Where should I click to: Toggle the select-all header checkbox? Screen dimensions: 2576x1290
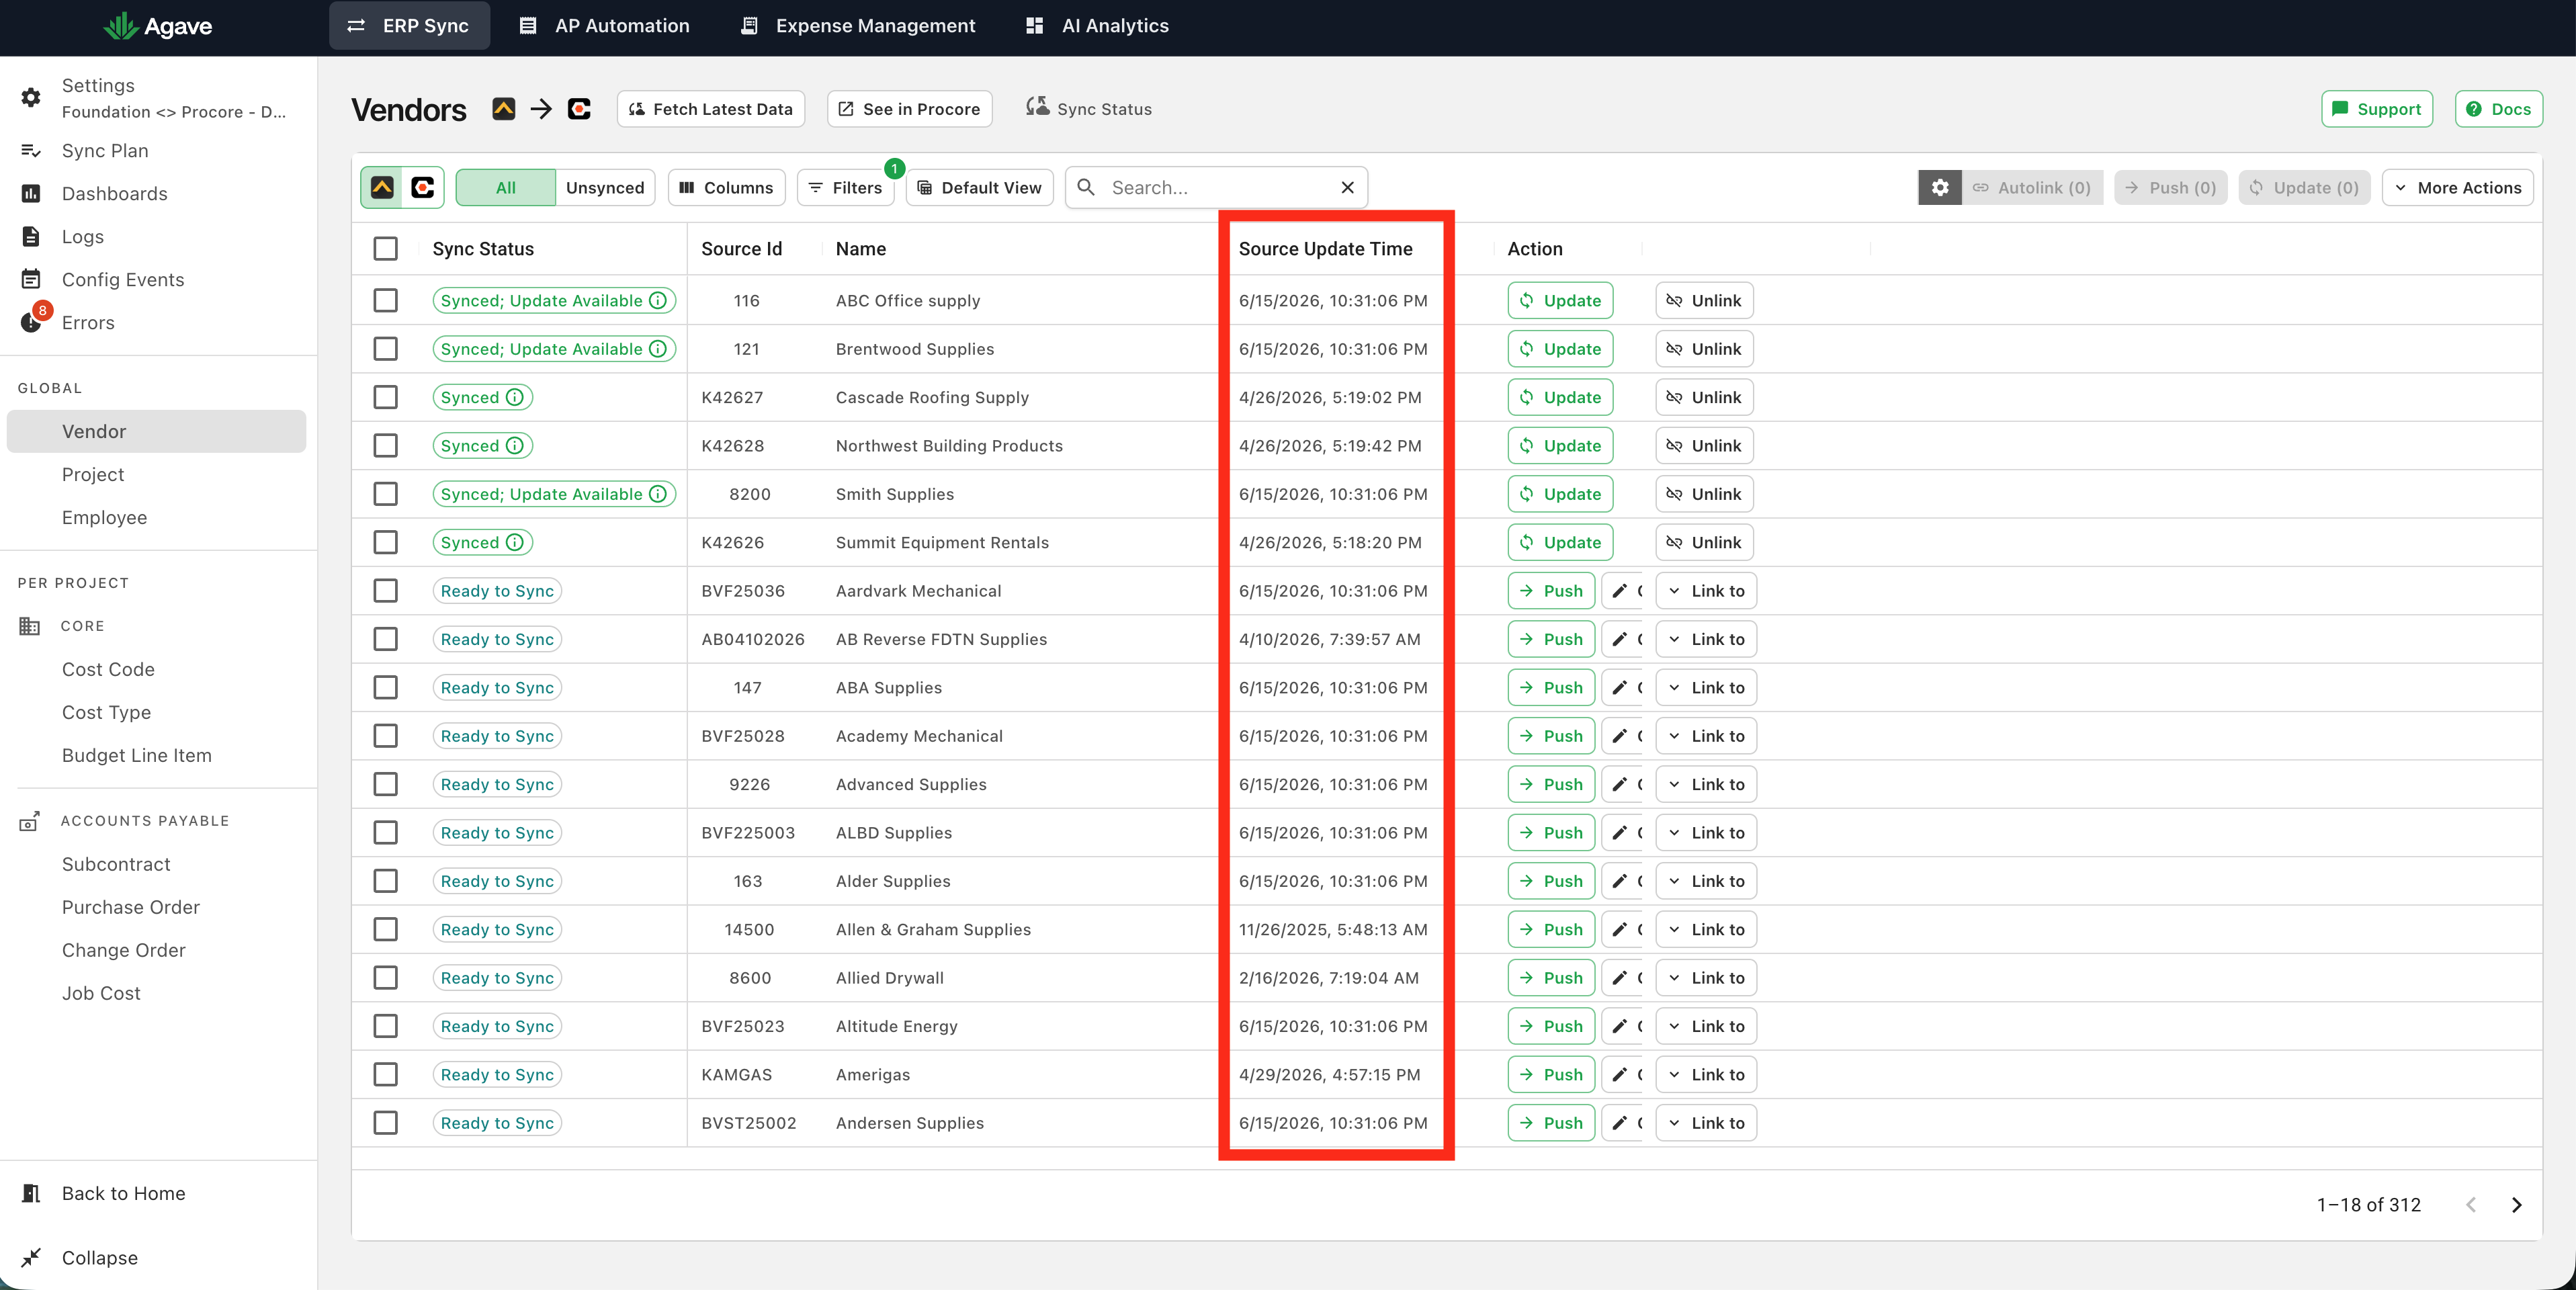pos(386,249)
